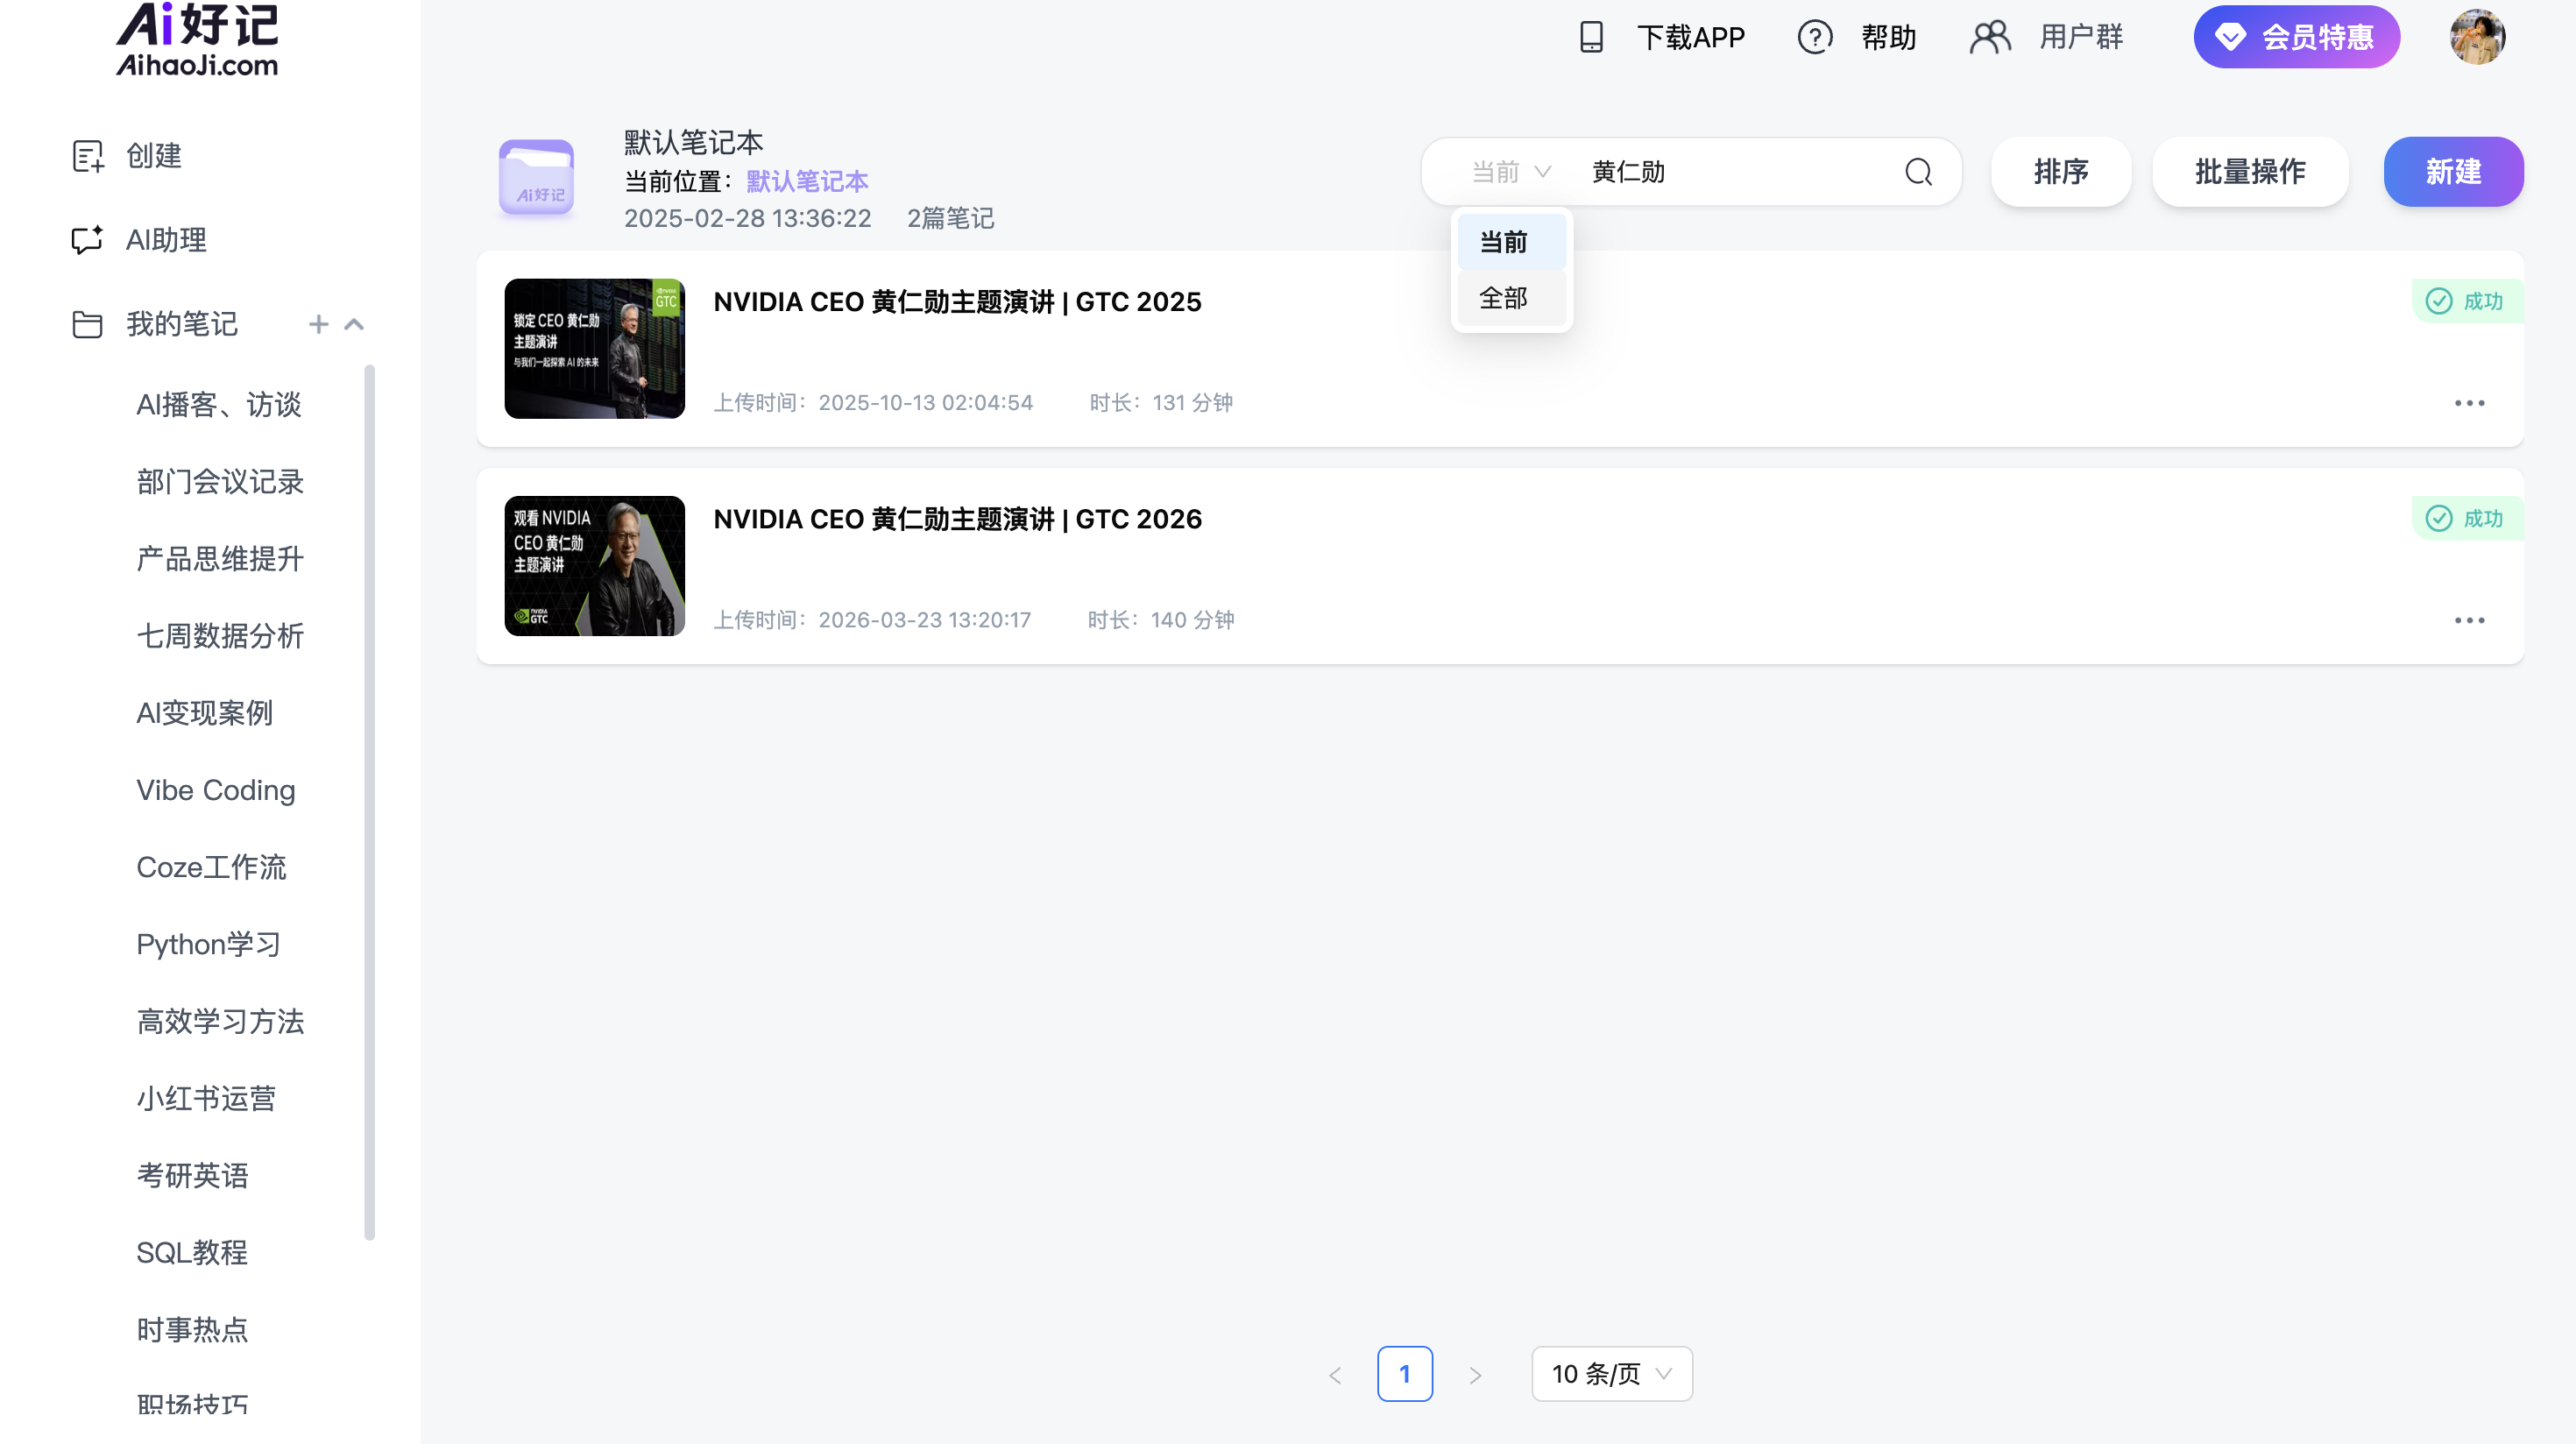The width and height of the screenshot is (2576, 1444).
Task: Select 部门会议记录 notebook
Action: [x=220, y=481]
